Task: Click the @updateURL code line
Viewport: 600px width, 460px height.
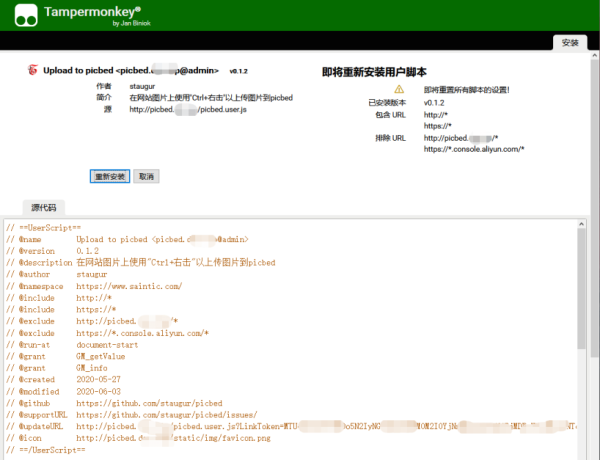Action: click(292, 426)
